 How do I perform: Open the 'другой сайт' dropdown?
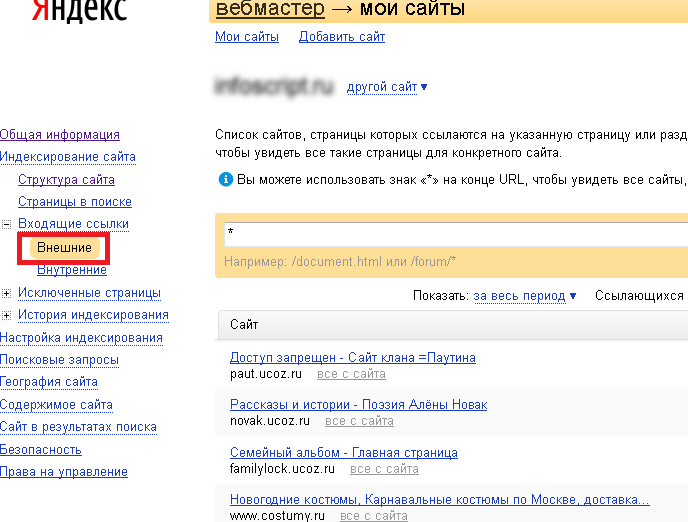point(387,87)
